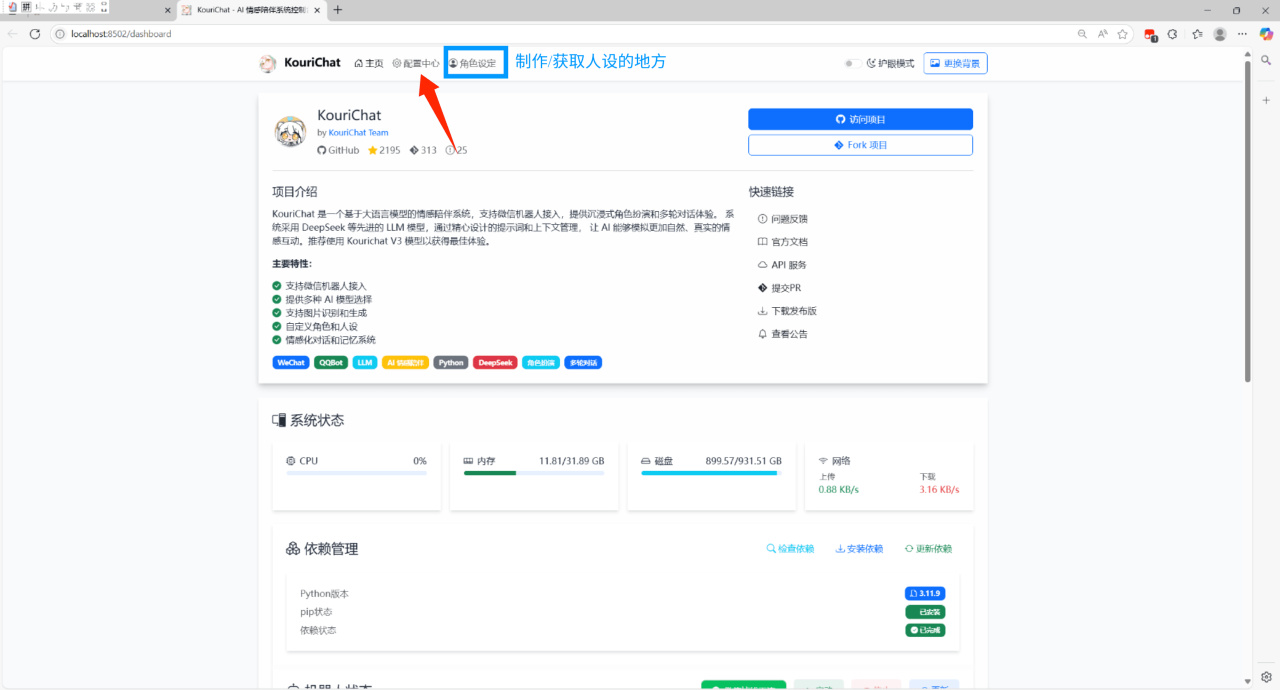This screenshot has width=1280, height=690.
Task: Click the QQBot tag badge
Action: (331, 362)
